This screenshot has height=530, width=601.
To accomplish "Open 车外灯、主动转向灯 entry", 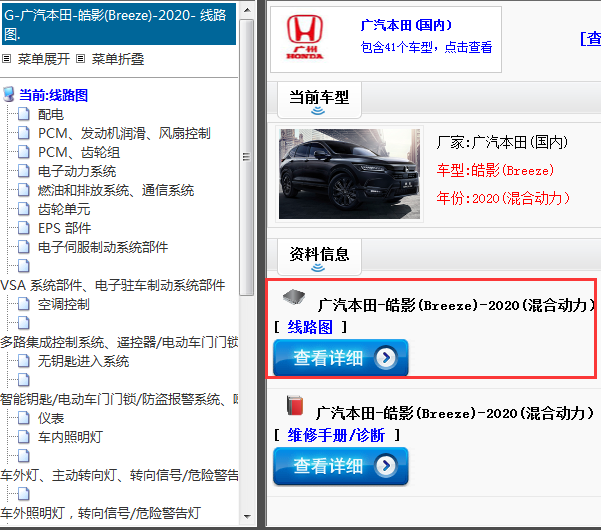I will pos(119,475).
